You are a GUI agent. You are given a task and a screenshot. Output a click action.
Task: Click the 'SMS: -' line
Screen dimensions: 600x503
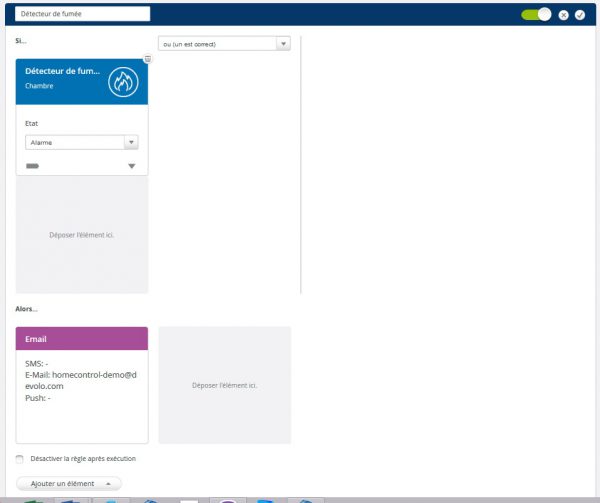click(x=37, y=363)
